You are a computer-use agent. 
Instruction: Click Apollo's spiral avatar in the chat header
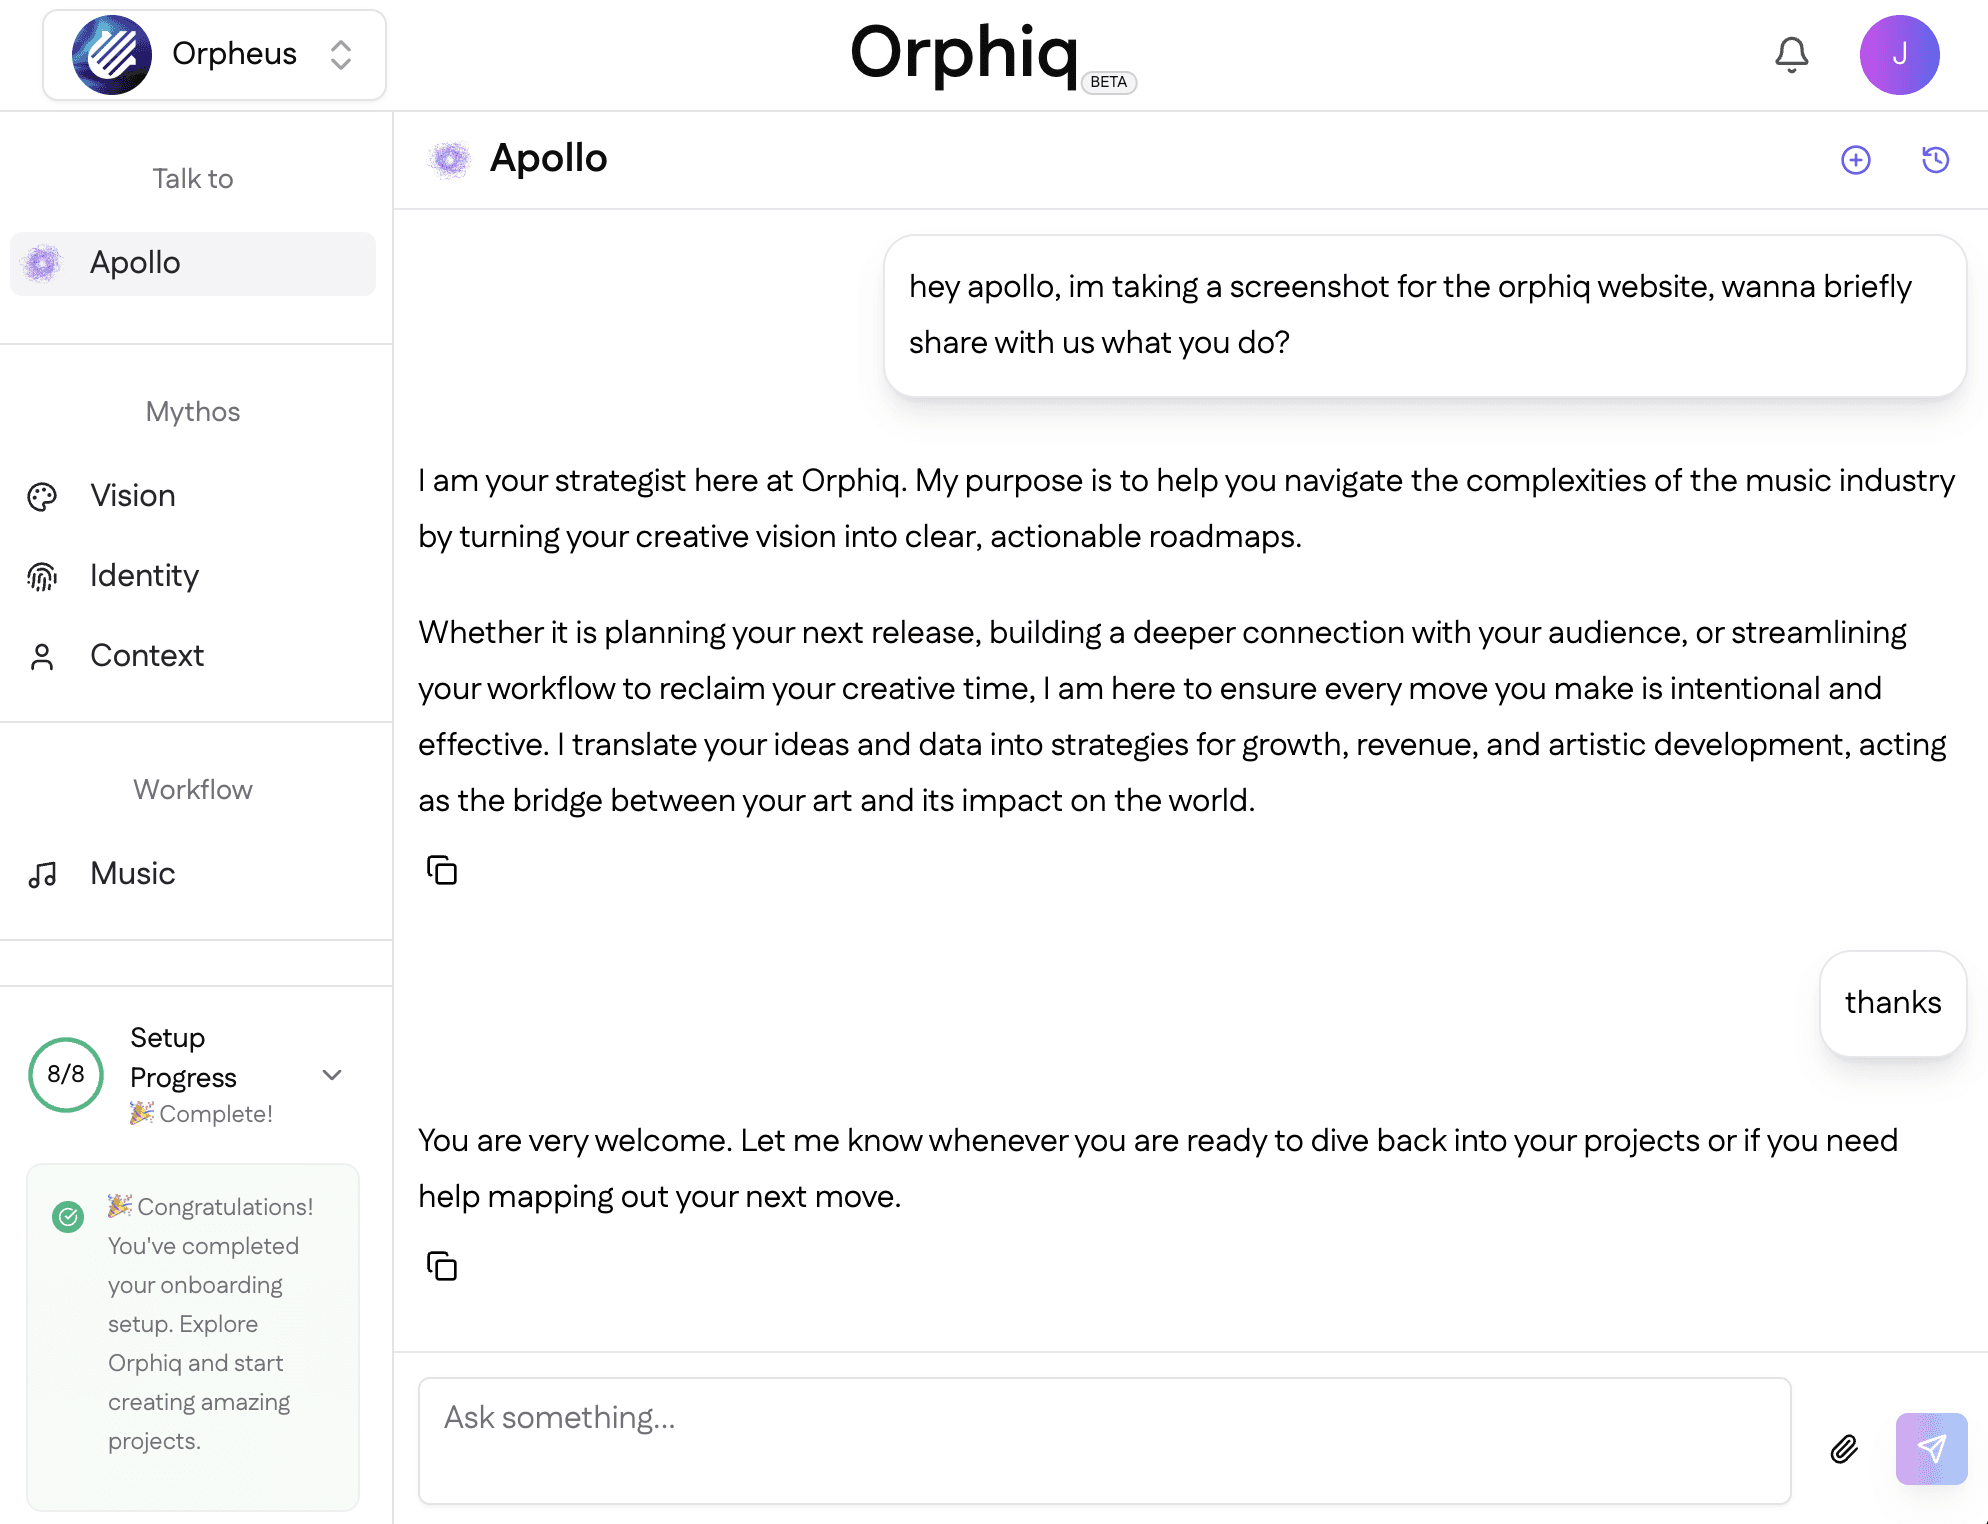point(451,159)
